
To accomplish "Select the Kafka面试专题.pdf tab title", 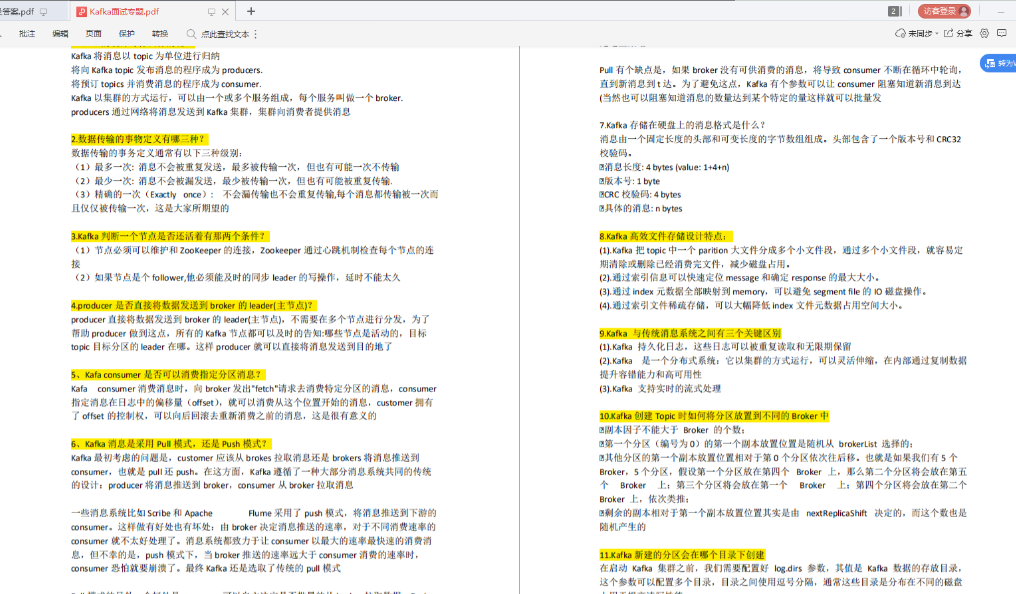I will click(x=124, y=12).
